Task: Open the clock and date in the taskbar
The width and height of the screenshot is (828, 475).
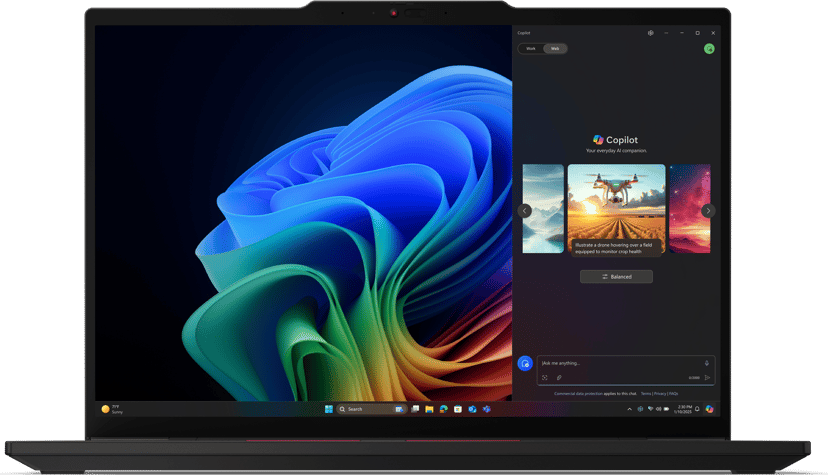Action: (683, 409)
